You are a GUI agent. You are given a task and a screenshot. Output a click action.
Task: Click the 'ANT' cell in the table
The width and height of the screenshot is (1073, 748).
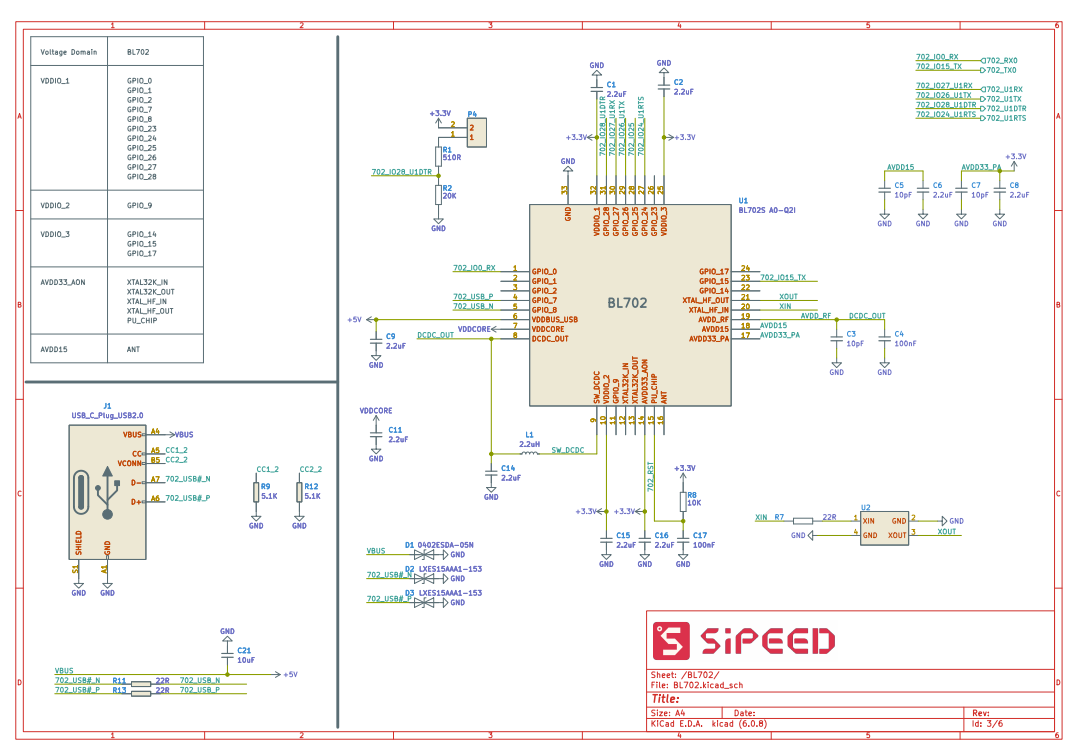[x=133, y=349]
